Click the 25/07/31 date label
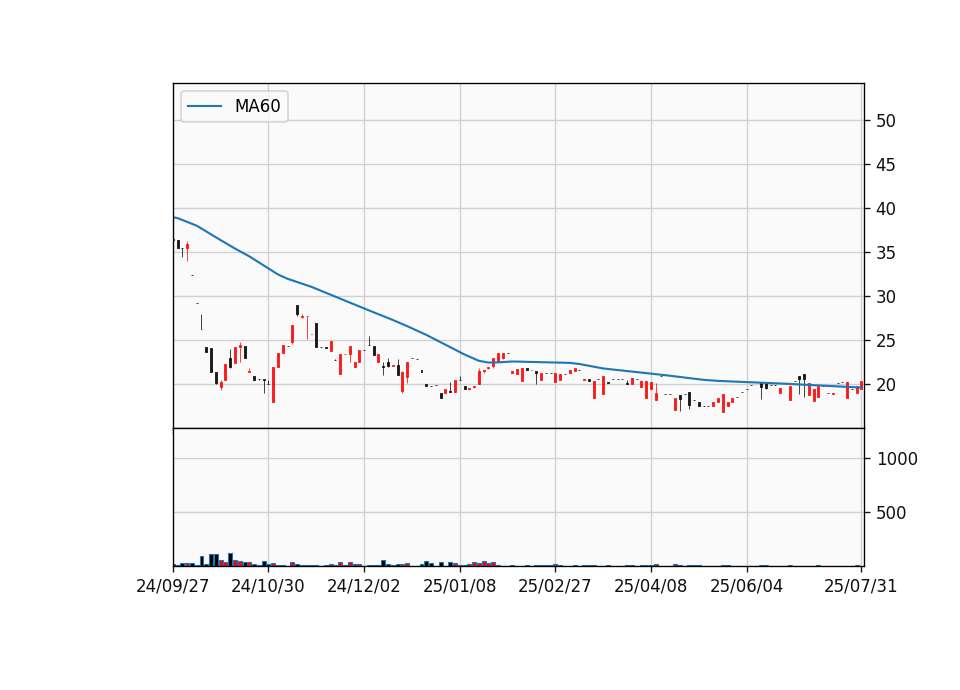Viewport: 960px width, 690px height. 860,586
